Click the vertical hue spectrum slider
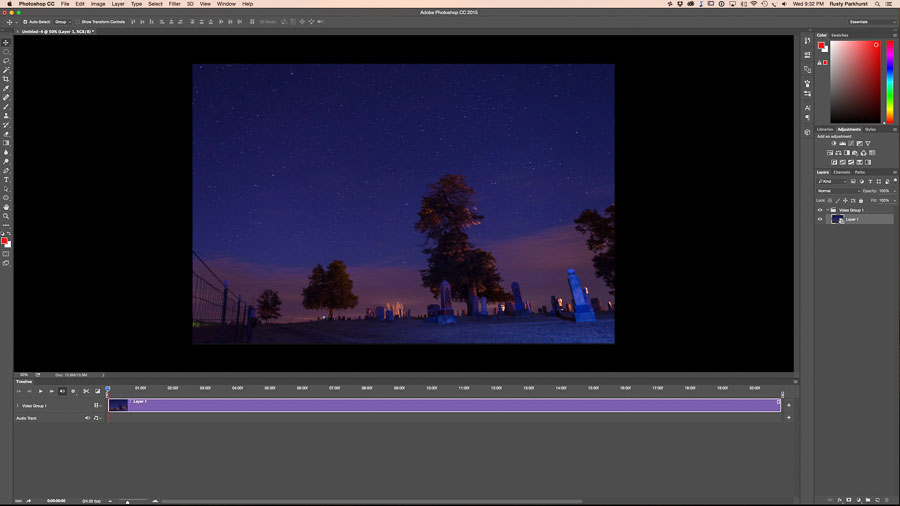 (x=889, y=80)
